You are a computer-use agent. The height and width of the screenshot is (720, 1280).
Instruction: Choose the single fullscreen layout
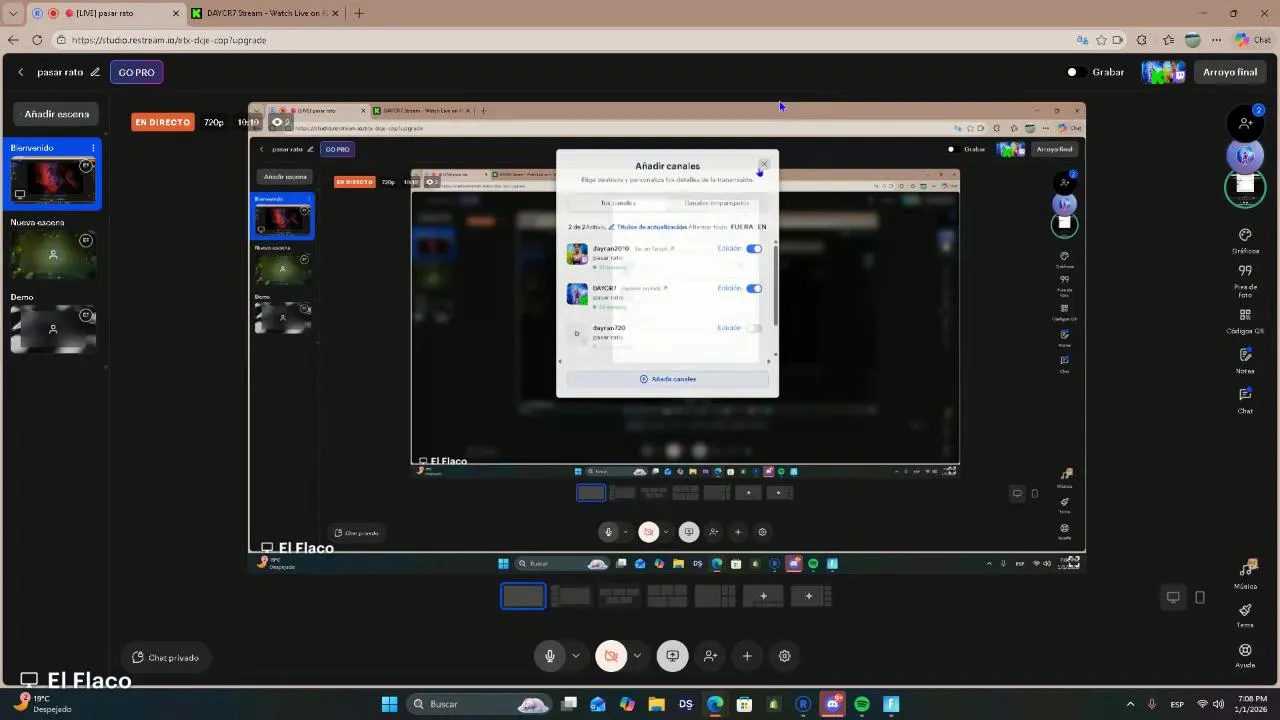[523, 596]
